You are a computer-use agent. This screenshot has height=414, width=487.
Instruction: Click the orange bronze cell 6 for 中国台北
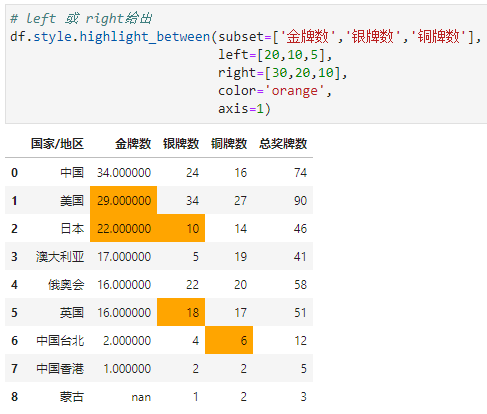click(229, 340)
